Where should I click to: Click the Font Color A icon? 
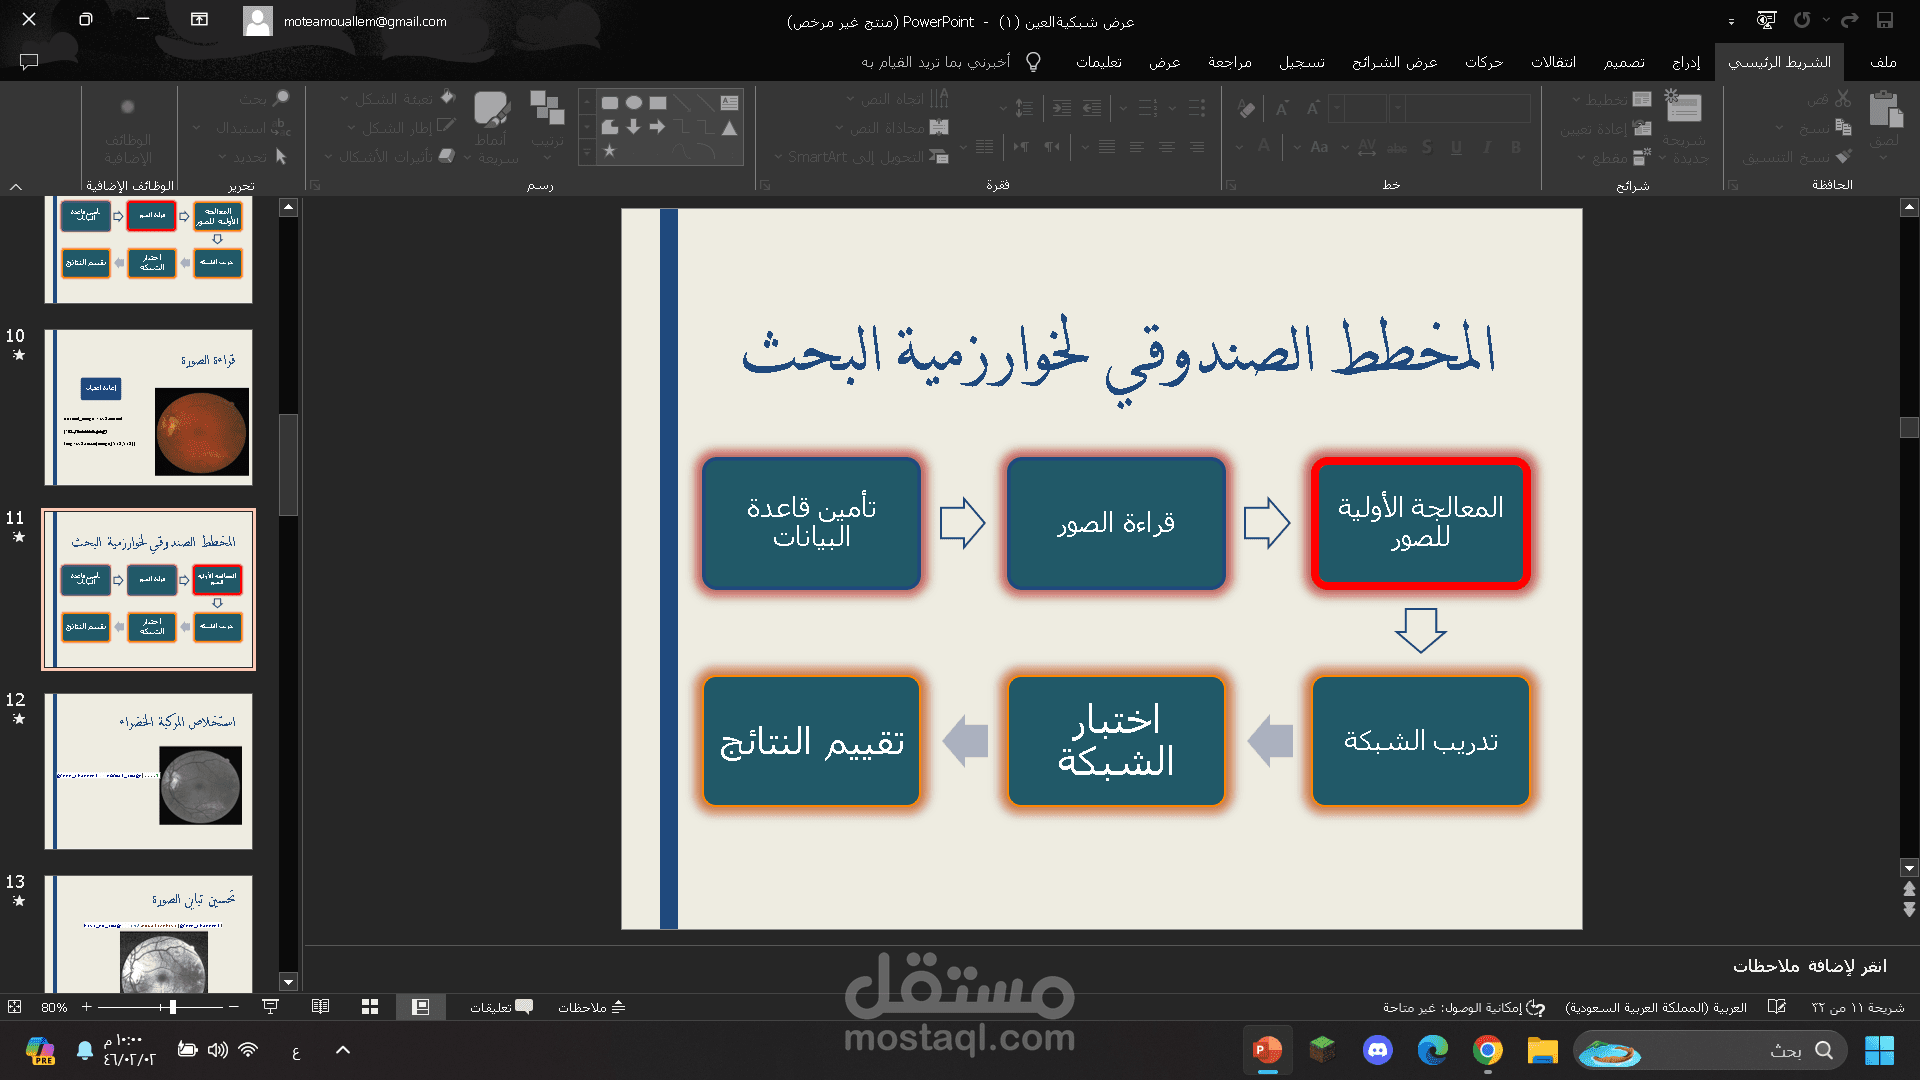point(1264,147)
